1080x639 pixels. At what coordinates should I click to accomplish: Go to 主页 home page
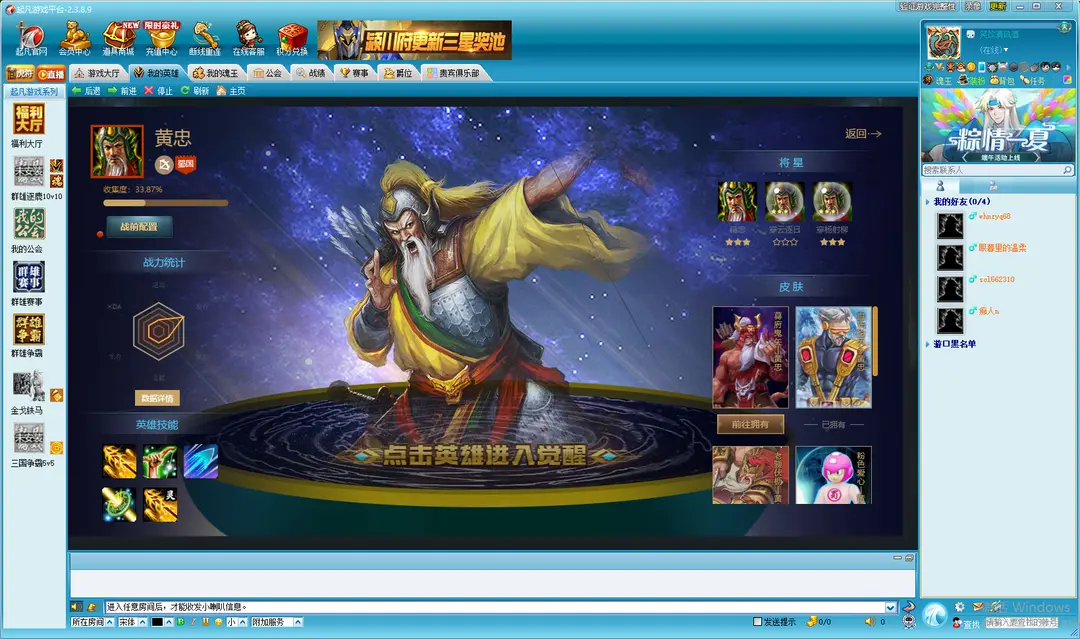click(231, 91)
